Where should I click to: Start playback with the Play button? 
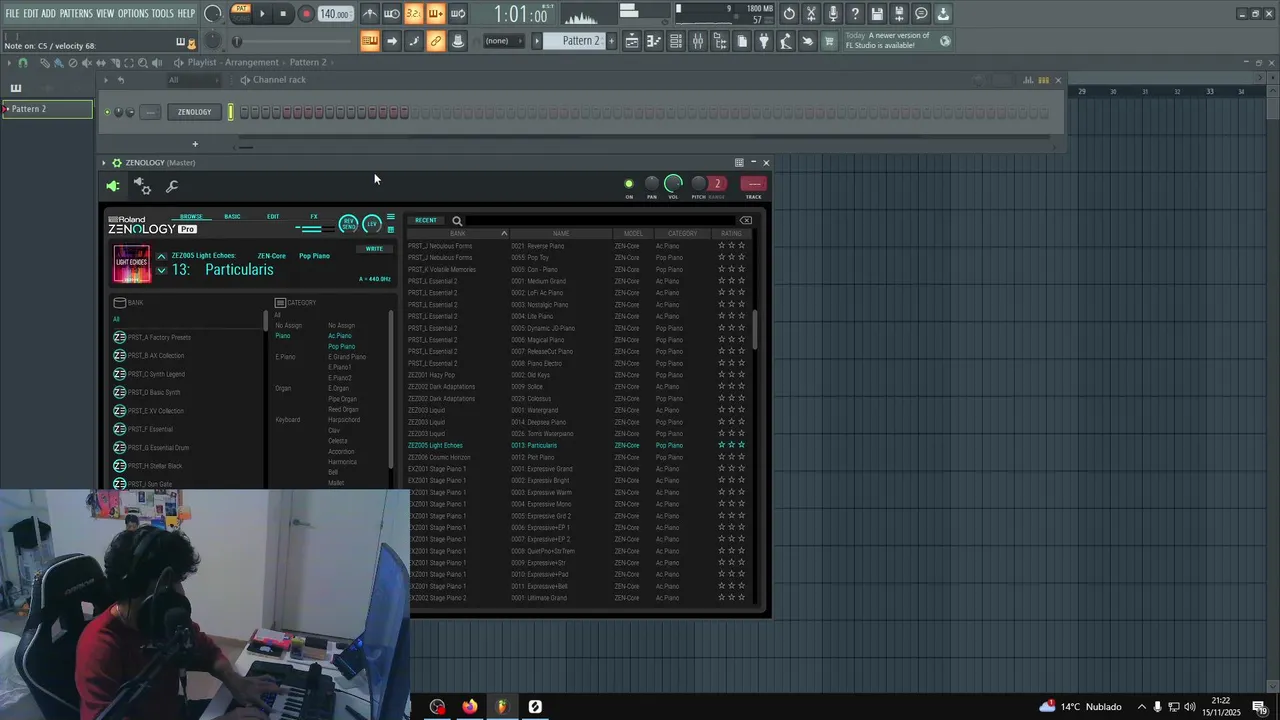(x=262, y=14)
